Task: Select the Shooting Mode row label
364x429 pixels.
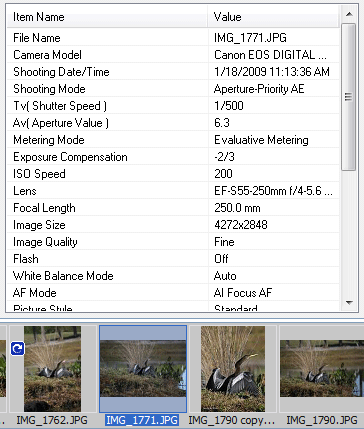Action: (x=49, y=89)
